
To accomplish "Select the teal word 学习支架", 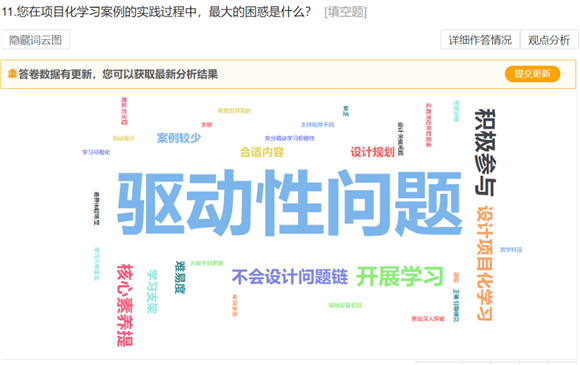I will click(x=152, y=291).
